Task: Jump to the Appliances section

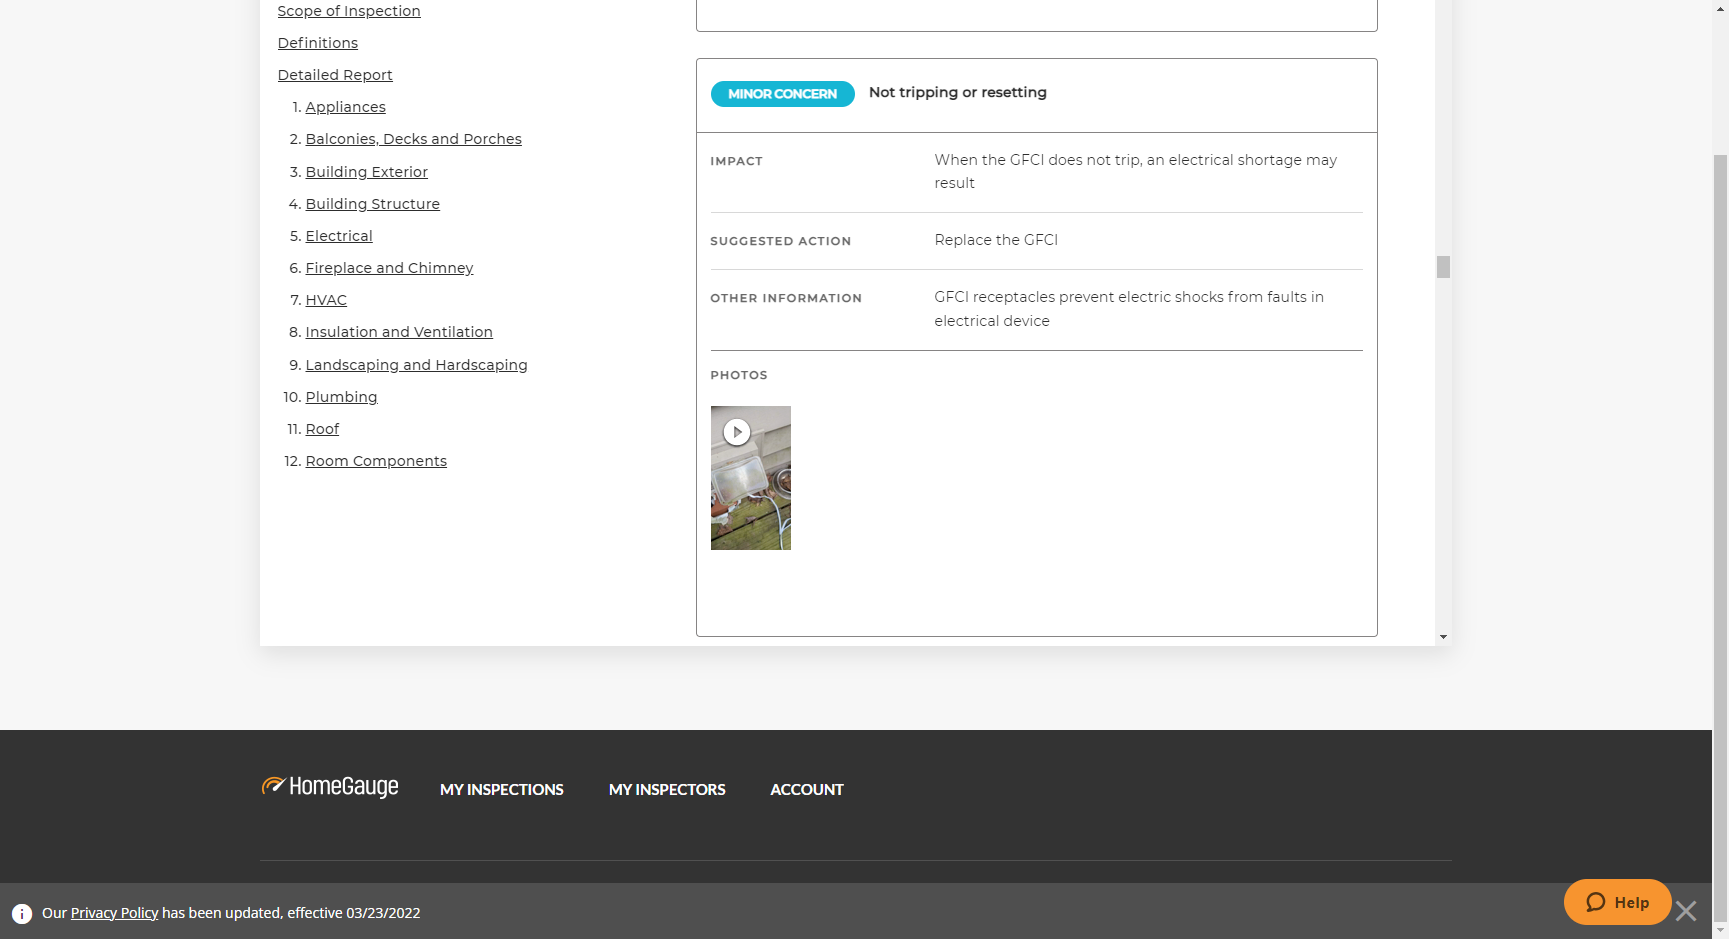Action: (345, 107)
